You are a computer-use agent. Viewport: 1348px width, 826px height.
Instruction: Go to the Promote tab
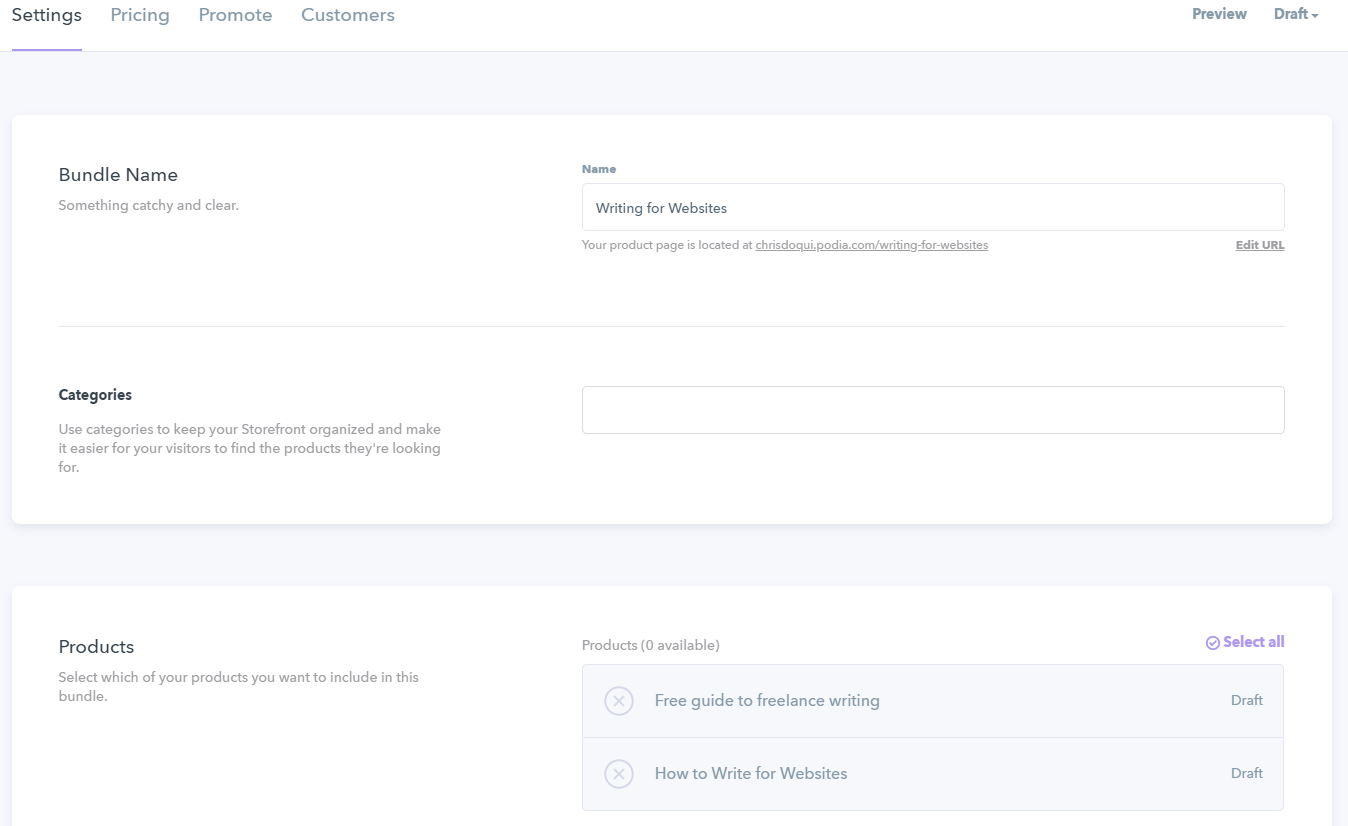click(x=235, y=15)
